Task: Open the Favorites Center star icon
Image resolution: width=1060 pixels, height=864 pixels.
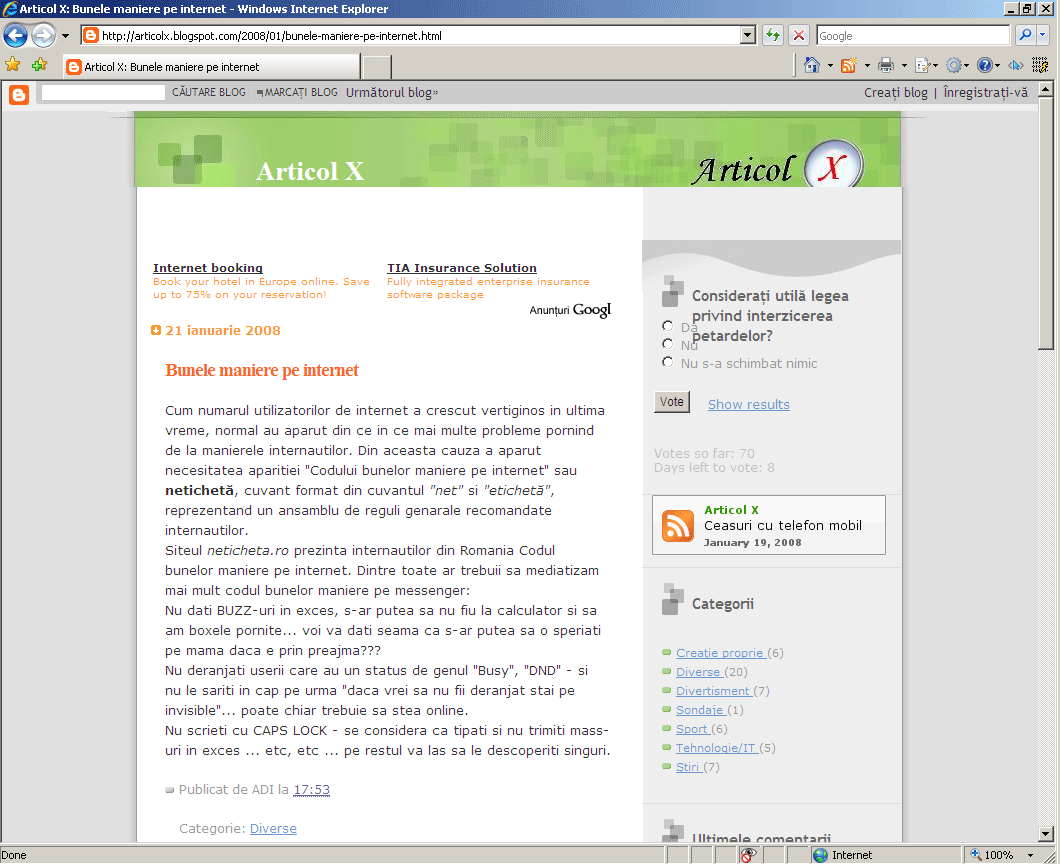Action: point(13,65)
